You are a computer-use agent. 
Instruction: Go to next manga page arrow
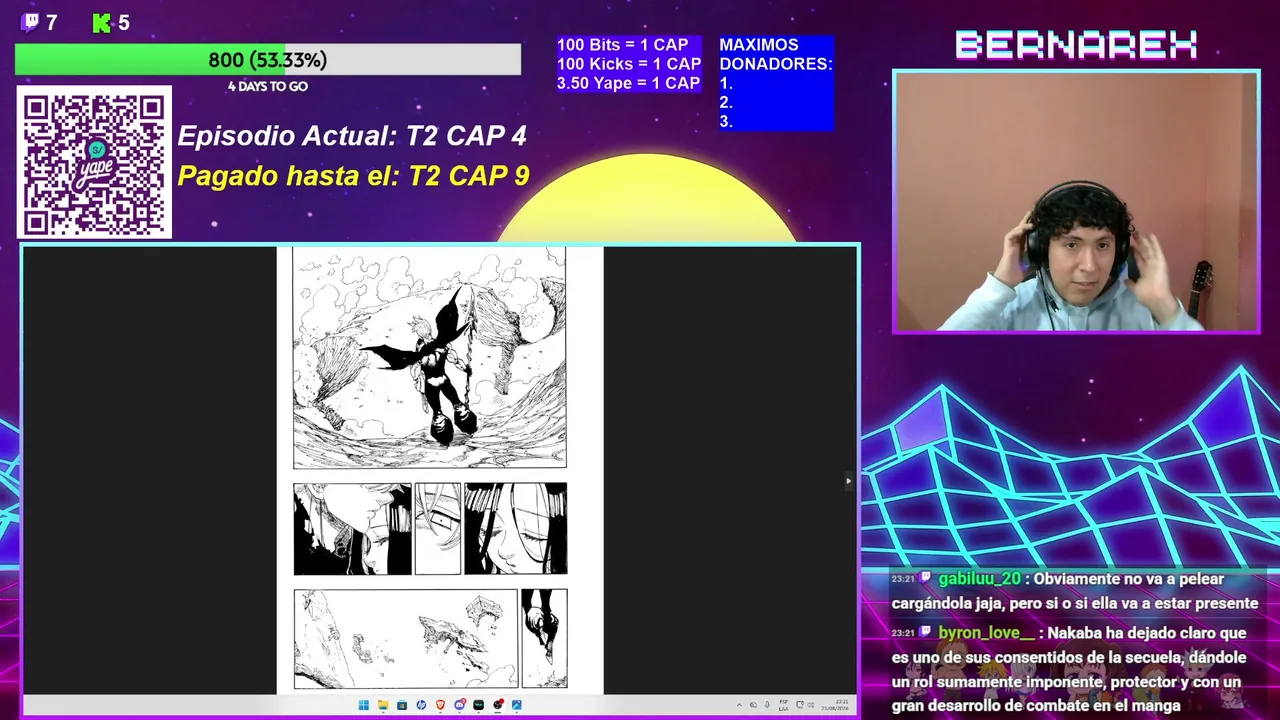tap(848, 481)
